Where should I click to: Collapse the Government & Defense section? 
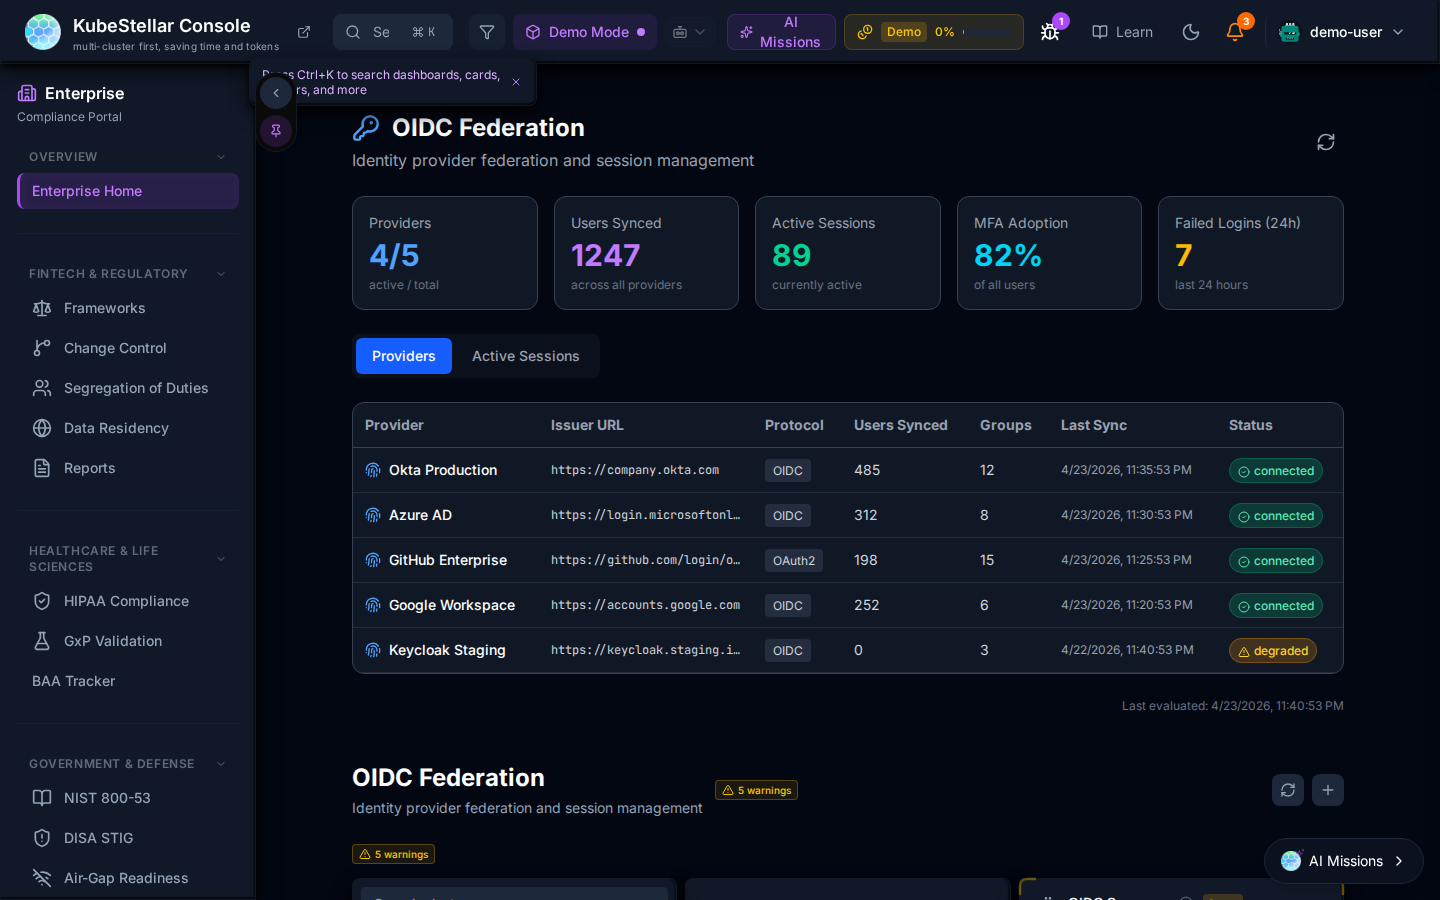pos(221,764)
